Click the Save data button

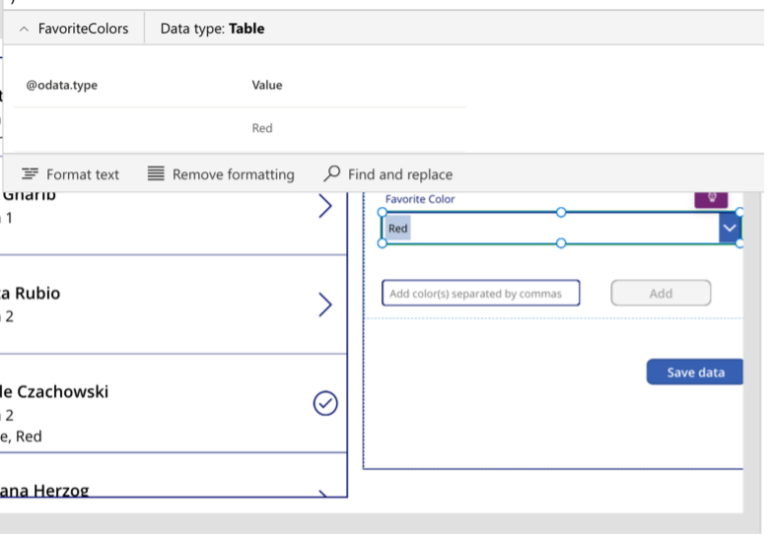[x=695, y=372]
